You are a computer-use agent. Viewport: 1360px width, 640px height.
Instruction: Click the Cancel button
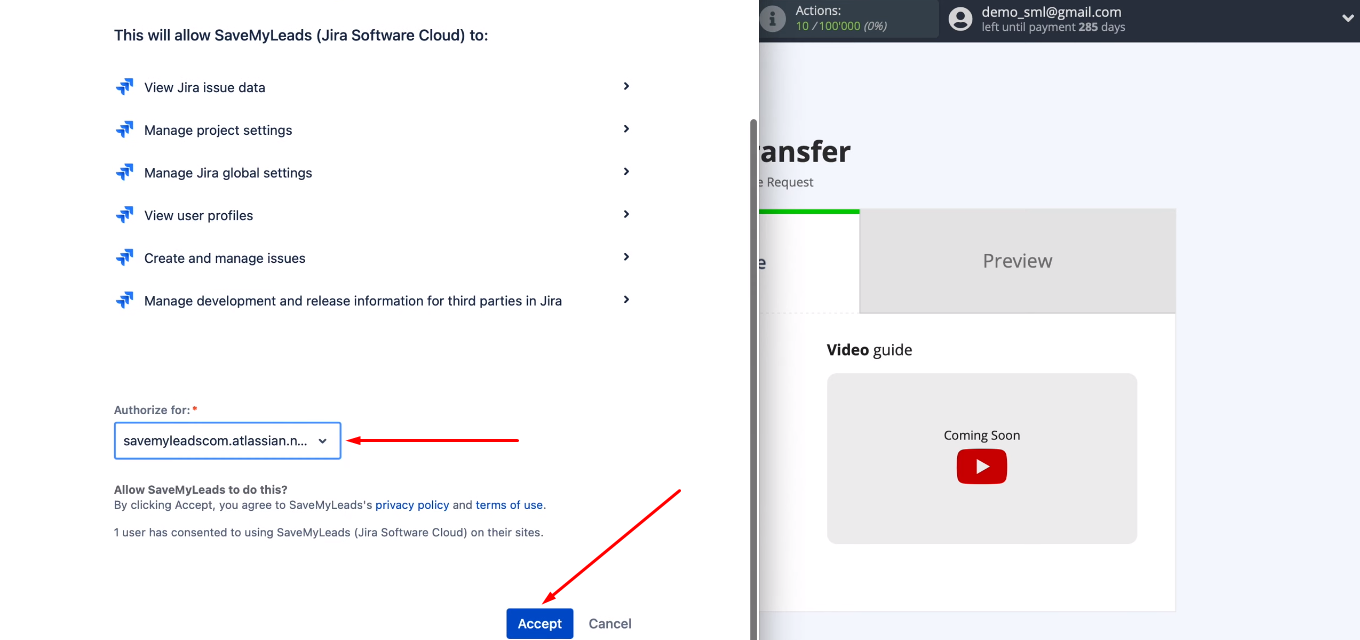coord(610,623)
